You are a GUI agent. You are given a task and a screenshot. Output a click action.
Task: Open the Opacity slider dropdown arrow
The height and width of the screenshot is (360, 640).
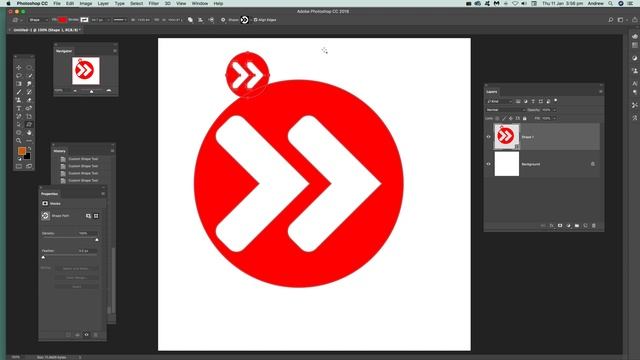click(554, 110)
